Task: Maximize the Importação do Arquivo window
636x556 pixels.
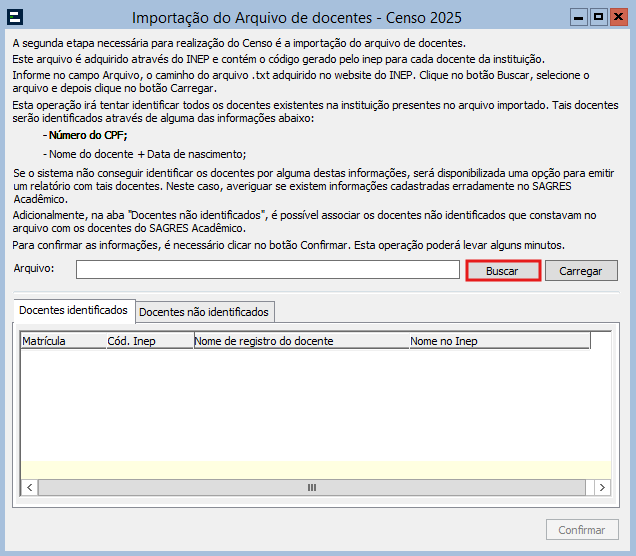Action: (x=598, y=17)
